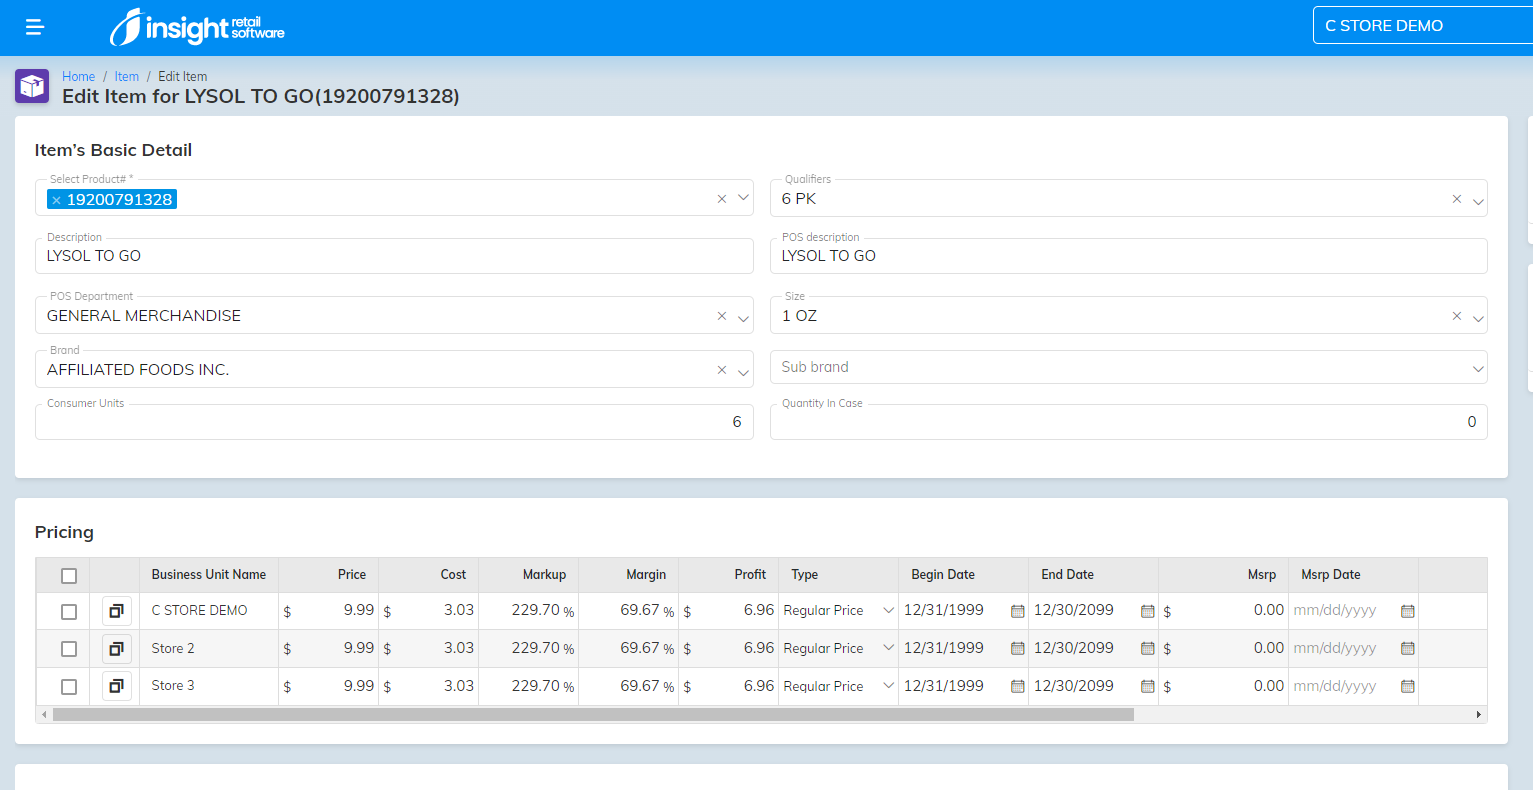Check the Store 3 row checkbox
This screenshot has height=790, width=1533.
(x=69, y=687)
